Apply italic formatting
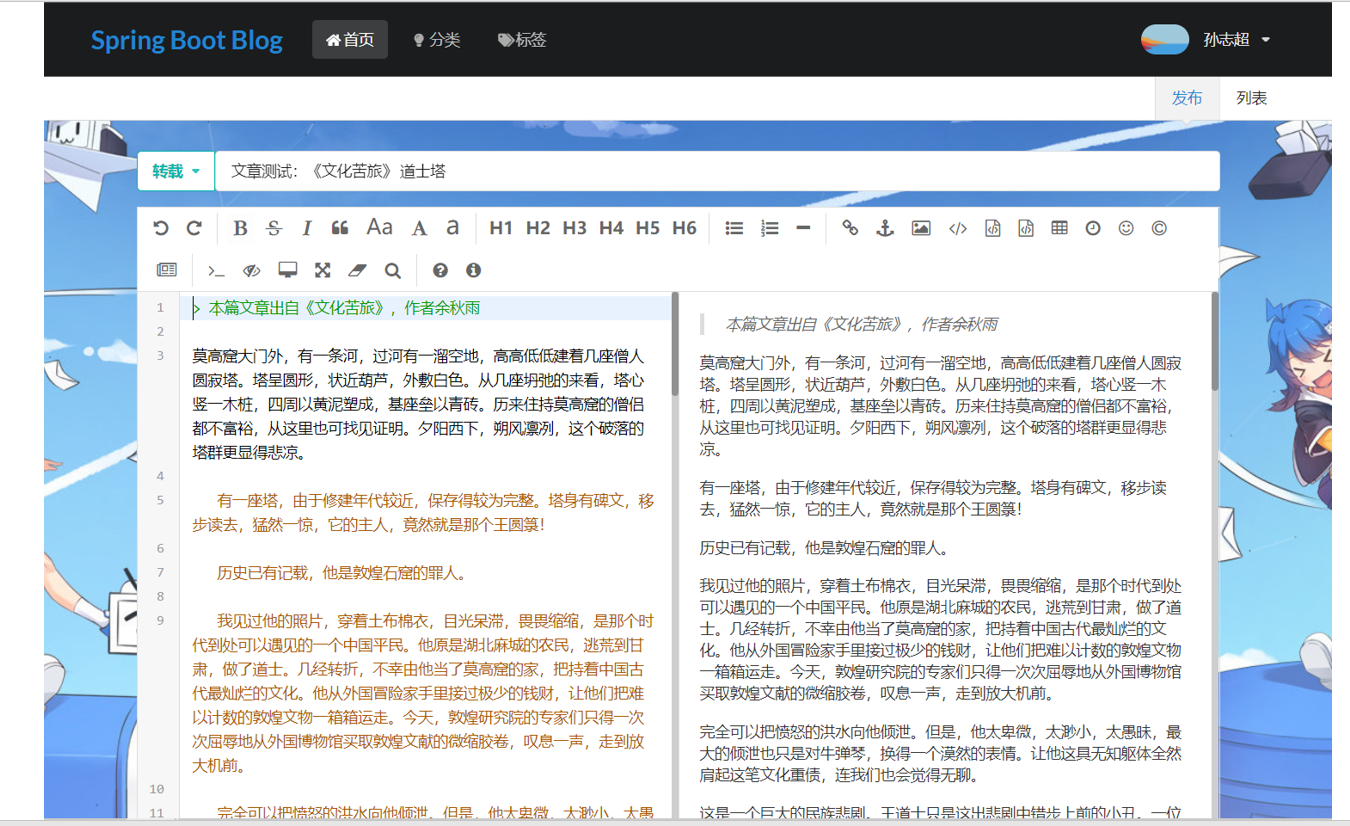This screenshot has width=1350, height=826. point(307,228)
